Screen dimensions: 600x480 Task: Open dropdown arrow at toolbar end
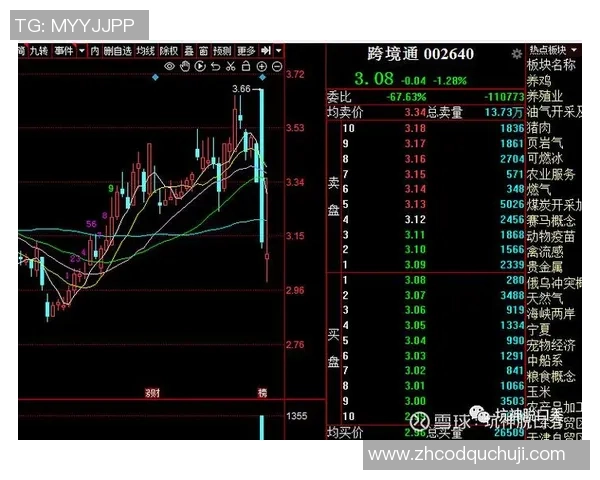[279, 51]
